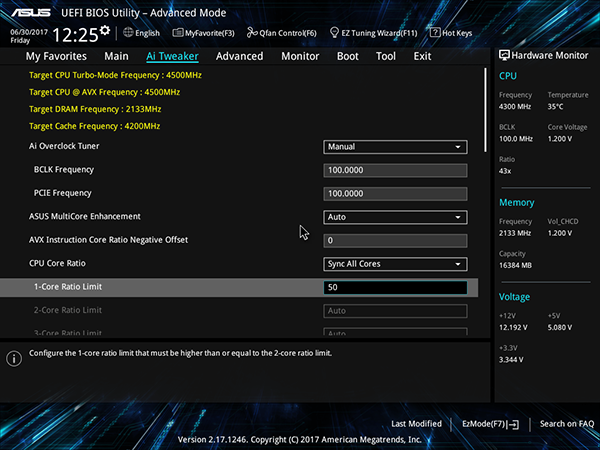
Task: Open the Exit tab
Action: pyautogui.click(x=422, y=56)
